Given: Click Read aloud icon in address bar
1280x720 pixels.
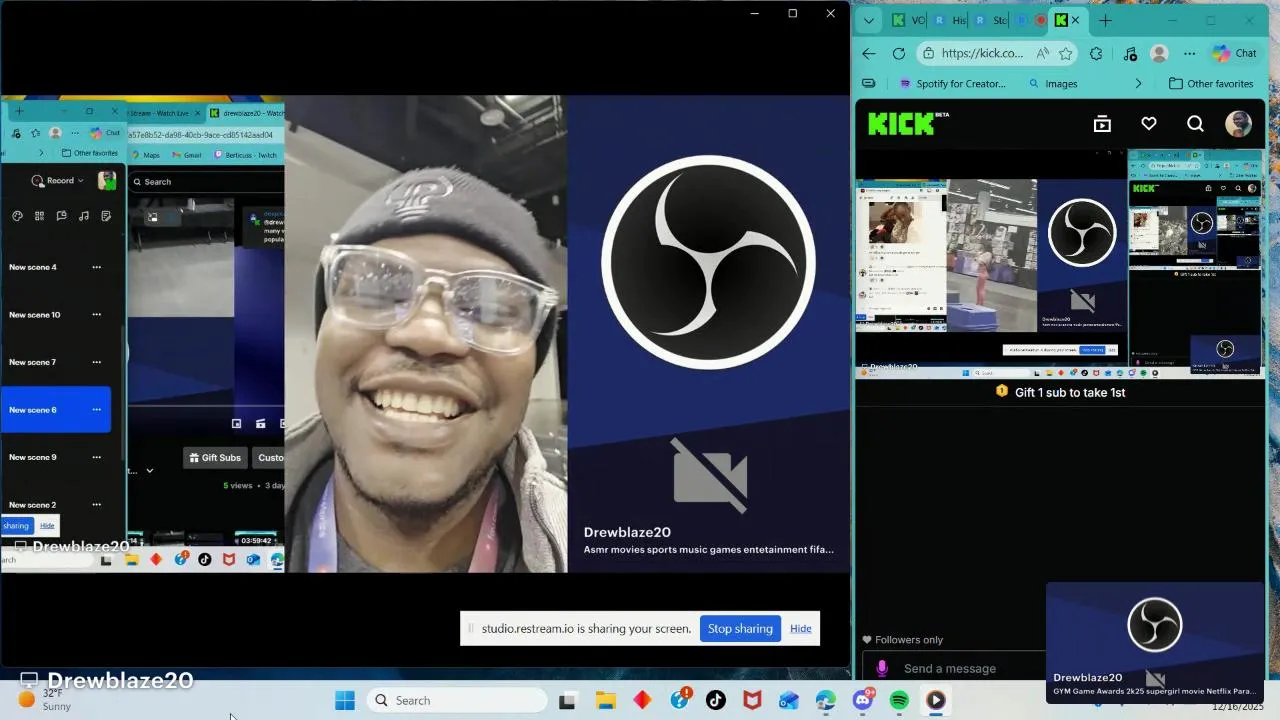Looking at the screenshot, I should [1043, 54].
